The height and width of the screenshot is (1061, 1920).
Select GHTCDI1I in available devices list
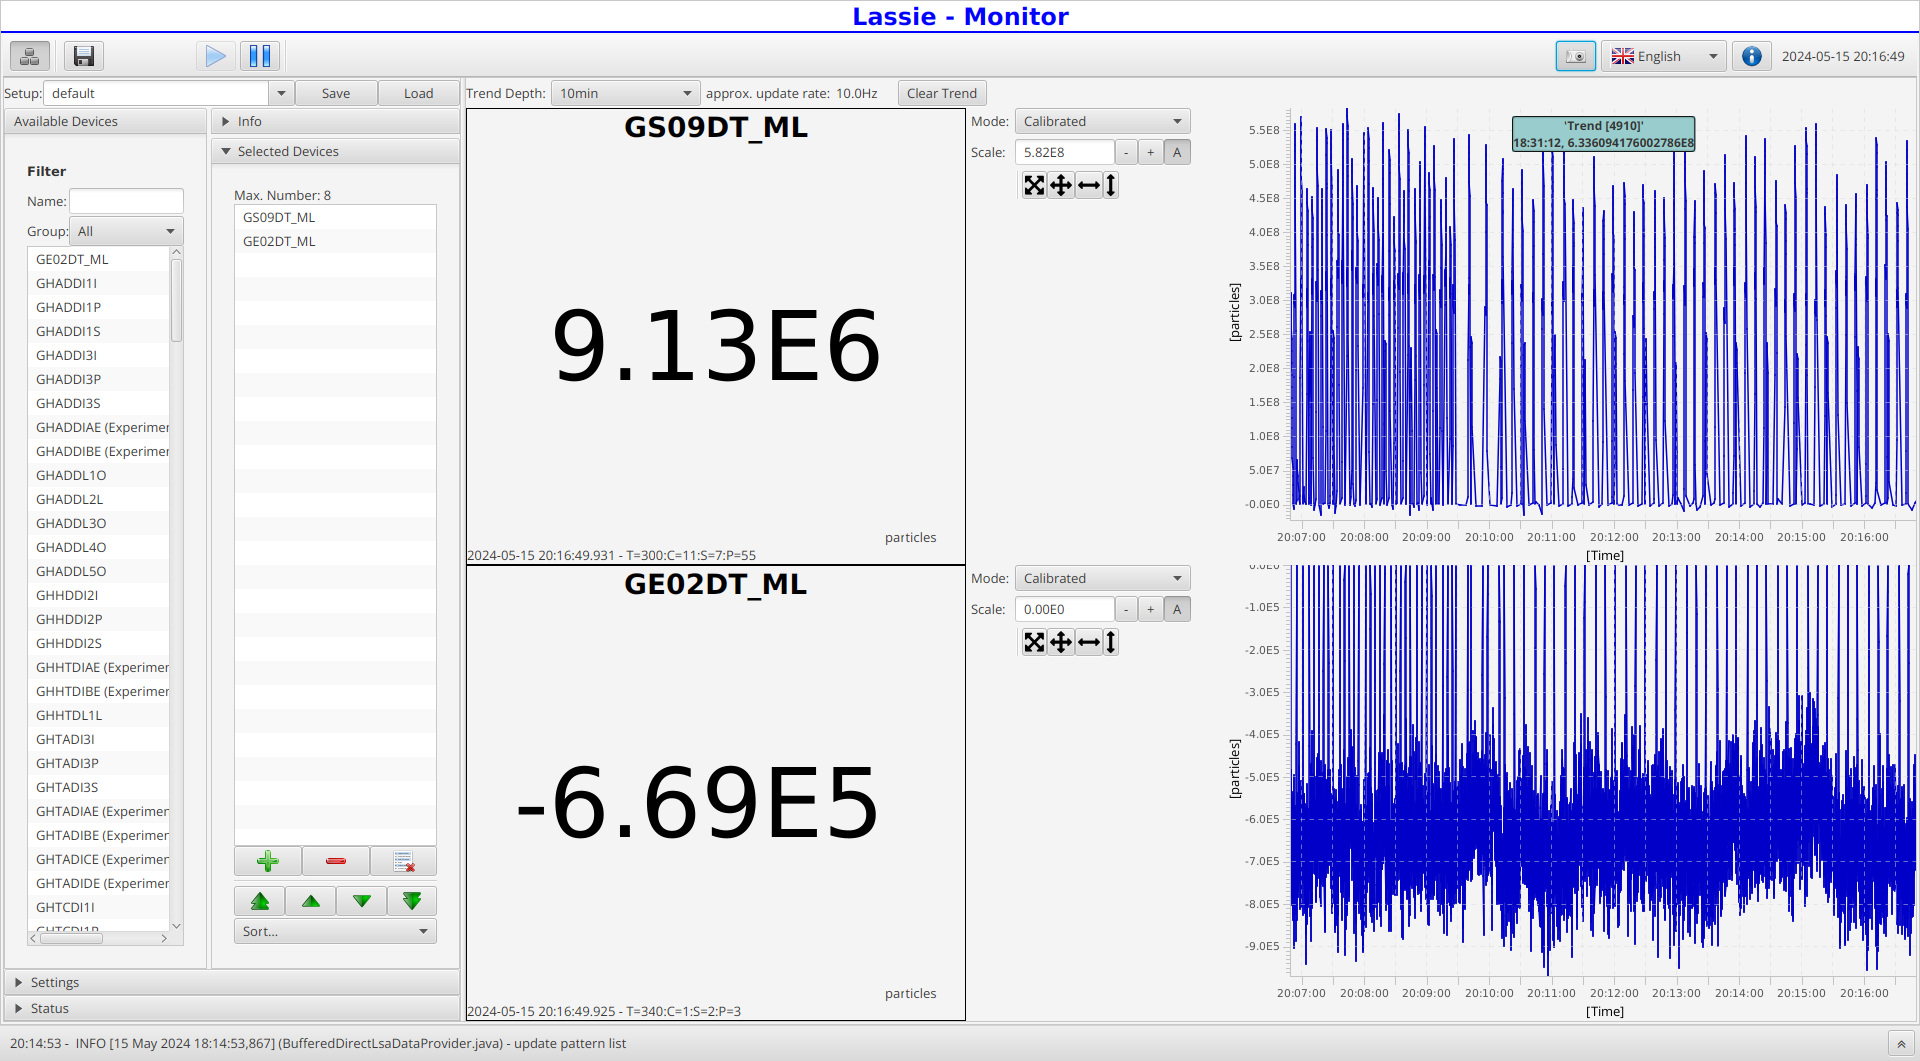[99, 907]
